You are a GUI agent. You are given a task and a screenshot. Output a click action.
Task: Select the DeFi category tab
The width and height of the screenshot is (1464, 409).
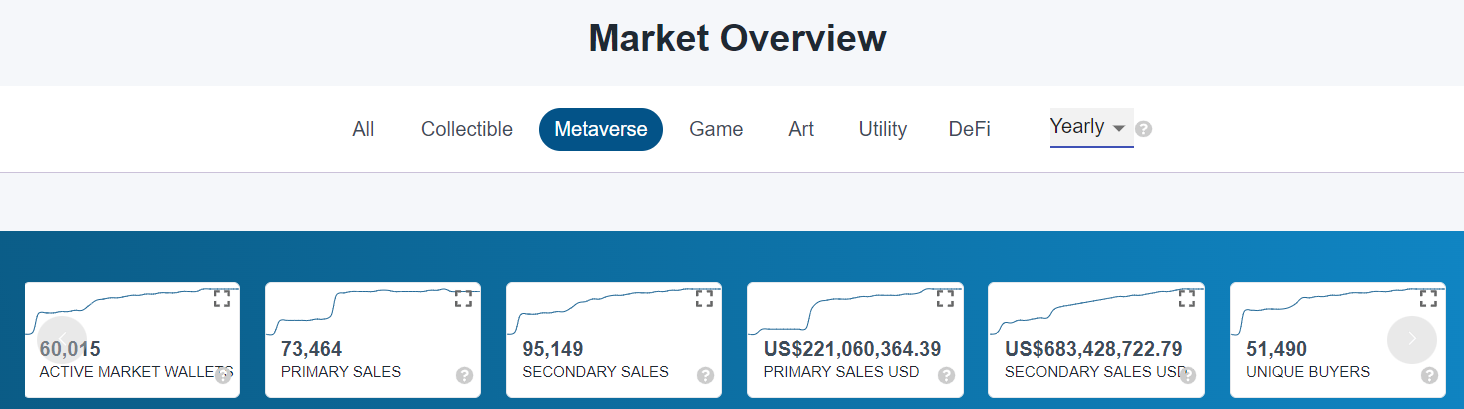(970, 129)
